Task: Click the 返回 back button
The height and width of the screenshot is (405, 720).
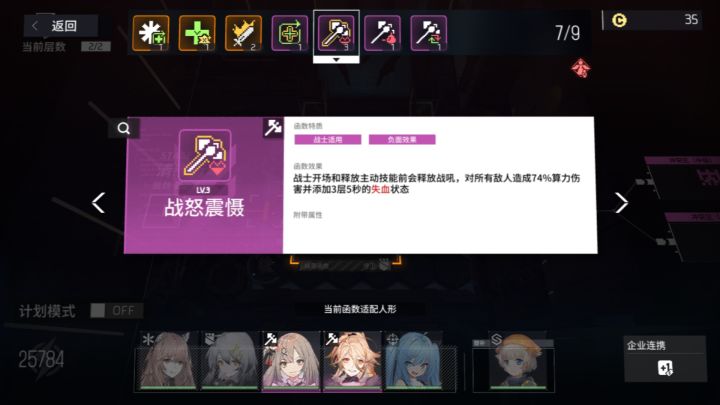Action: tap(61, 26)
